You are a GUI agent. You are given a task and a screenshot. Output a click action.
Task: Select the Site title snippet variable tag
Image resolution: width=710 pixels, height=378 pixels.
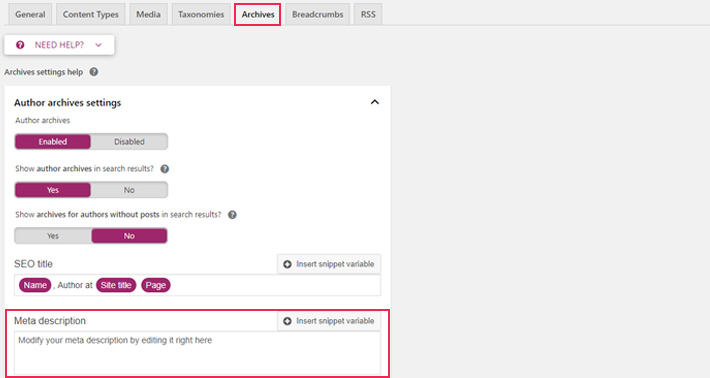tap(116, 285)
